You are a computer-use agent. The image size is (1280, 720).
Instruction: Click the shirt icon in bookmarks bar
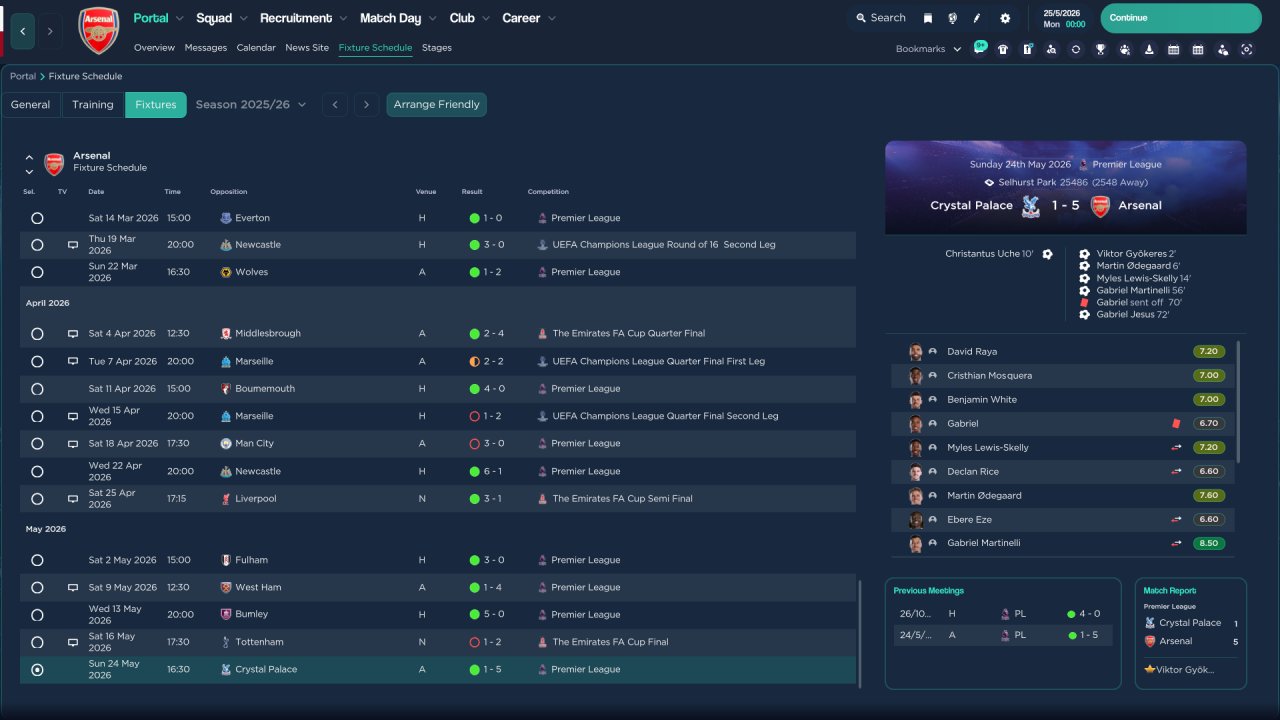click(x=1003, y=49)
